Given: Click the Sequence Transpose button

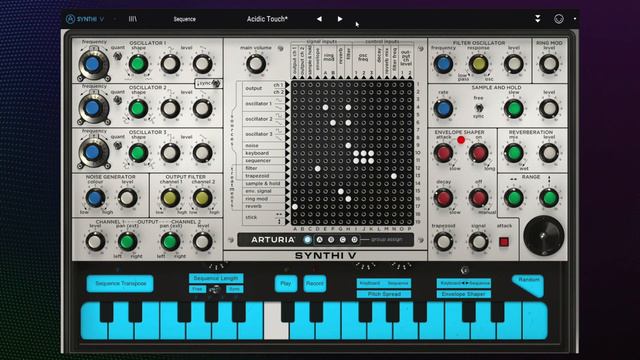Looking at the screenshot, I should (120, 283).
